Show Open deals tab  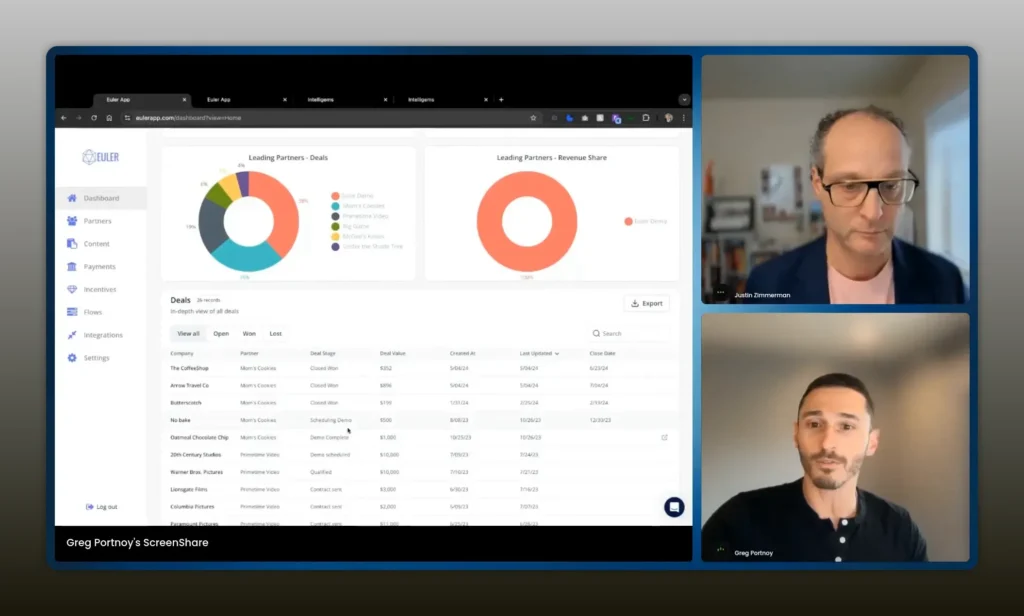(x=220, y=334)
